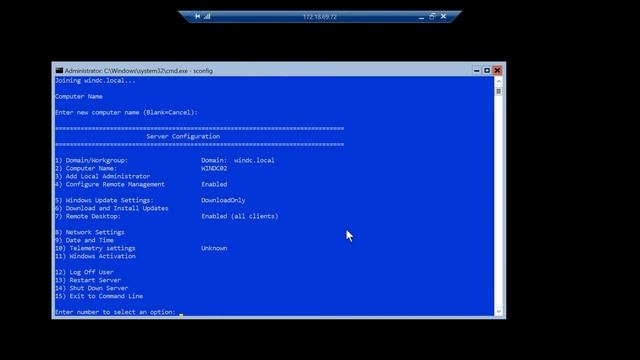Click option '6) Download and Install Updates'

[111, 208]
